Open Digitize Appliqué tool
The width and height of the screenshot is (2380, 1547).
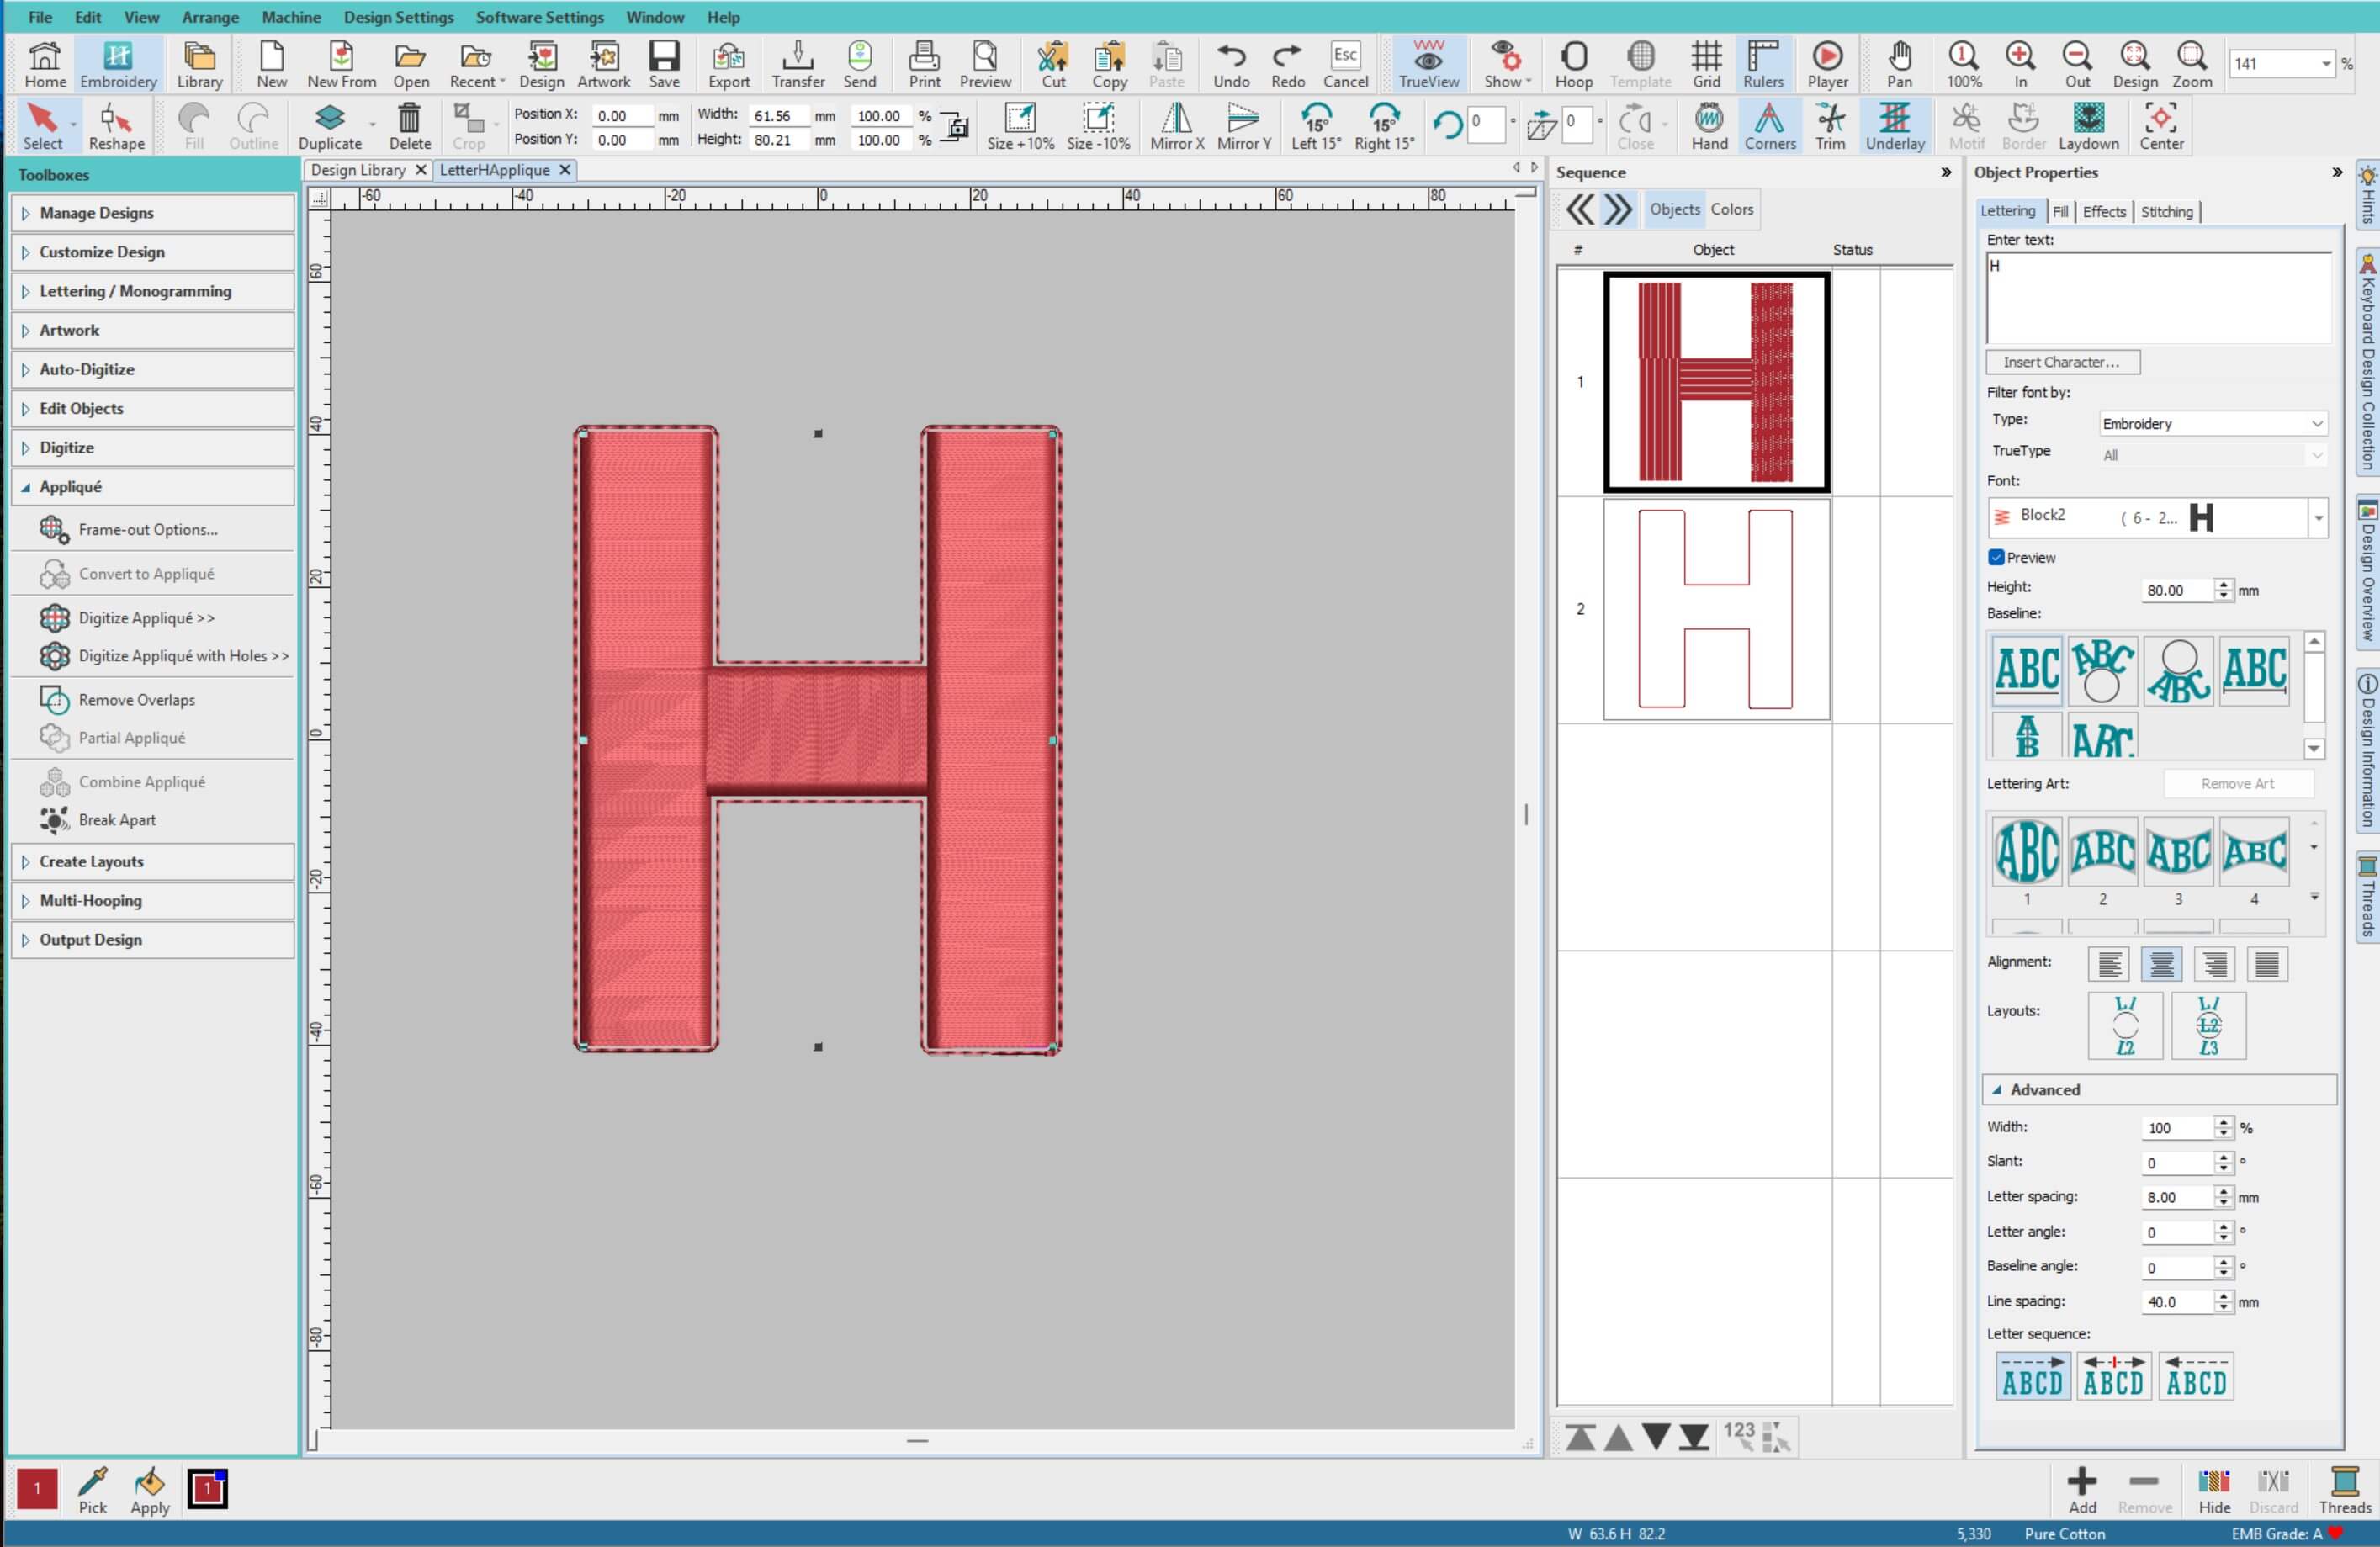146,618
